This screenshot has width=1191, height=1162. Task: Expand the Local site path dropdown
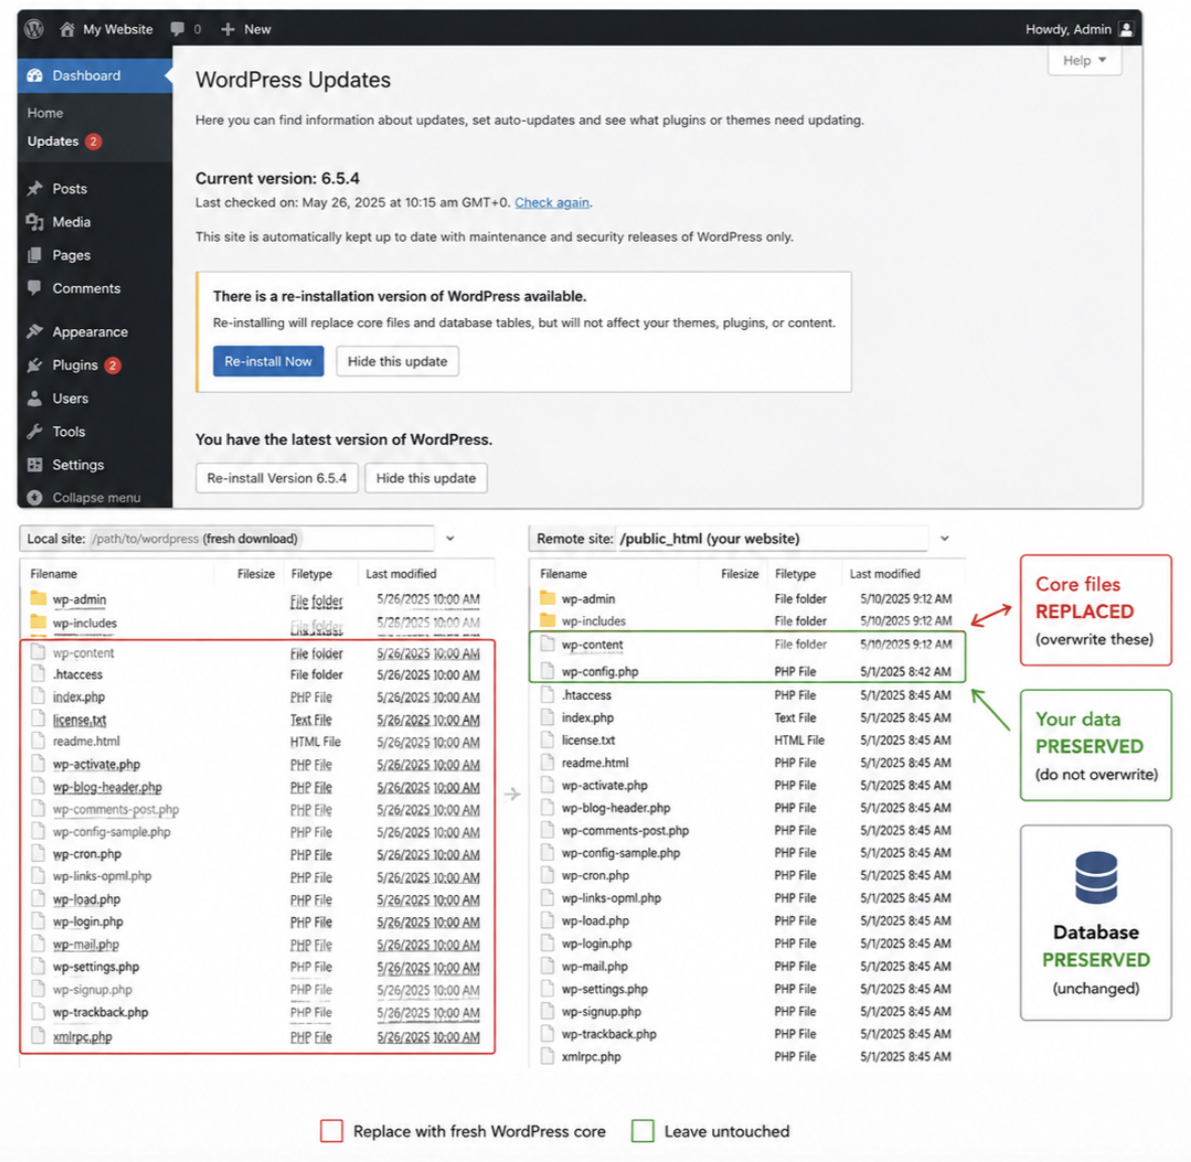tap(450, 538)
